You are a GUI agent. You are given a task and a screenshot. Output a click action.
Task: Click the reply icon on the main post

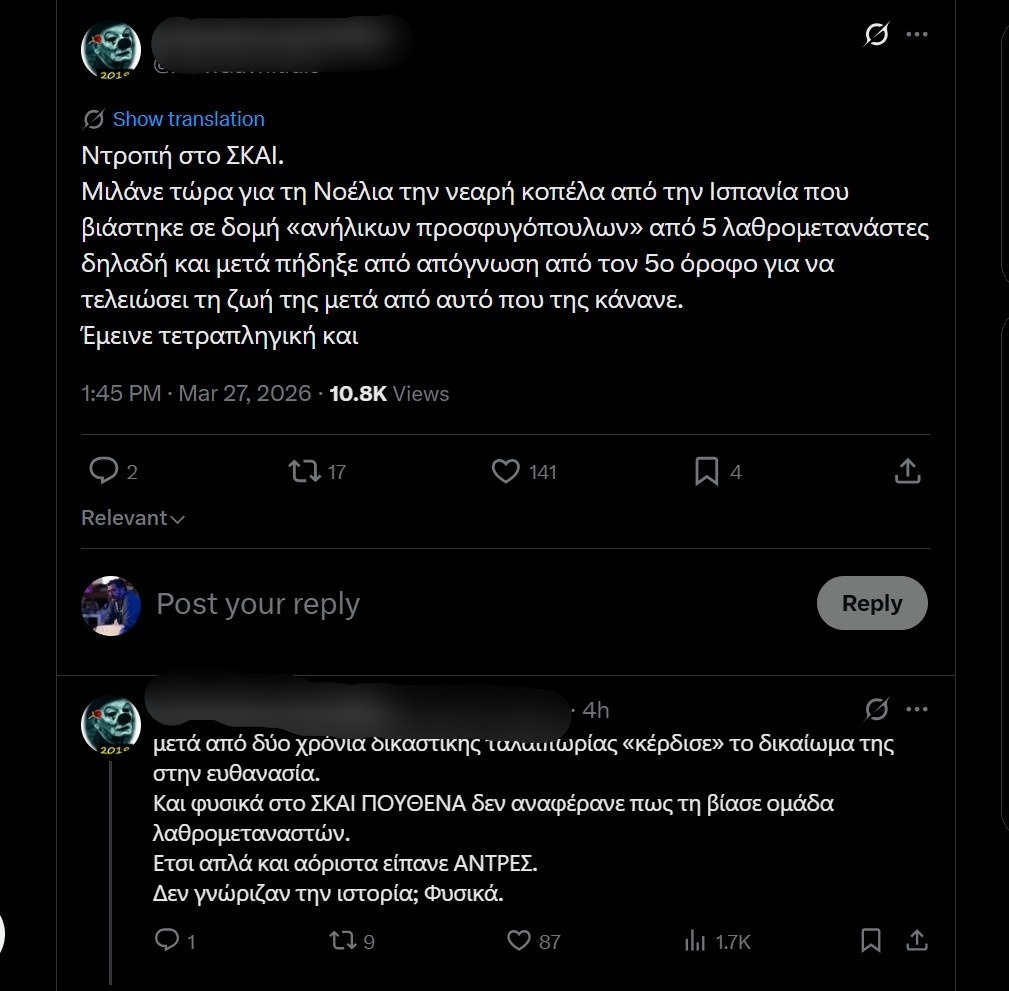104,471
